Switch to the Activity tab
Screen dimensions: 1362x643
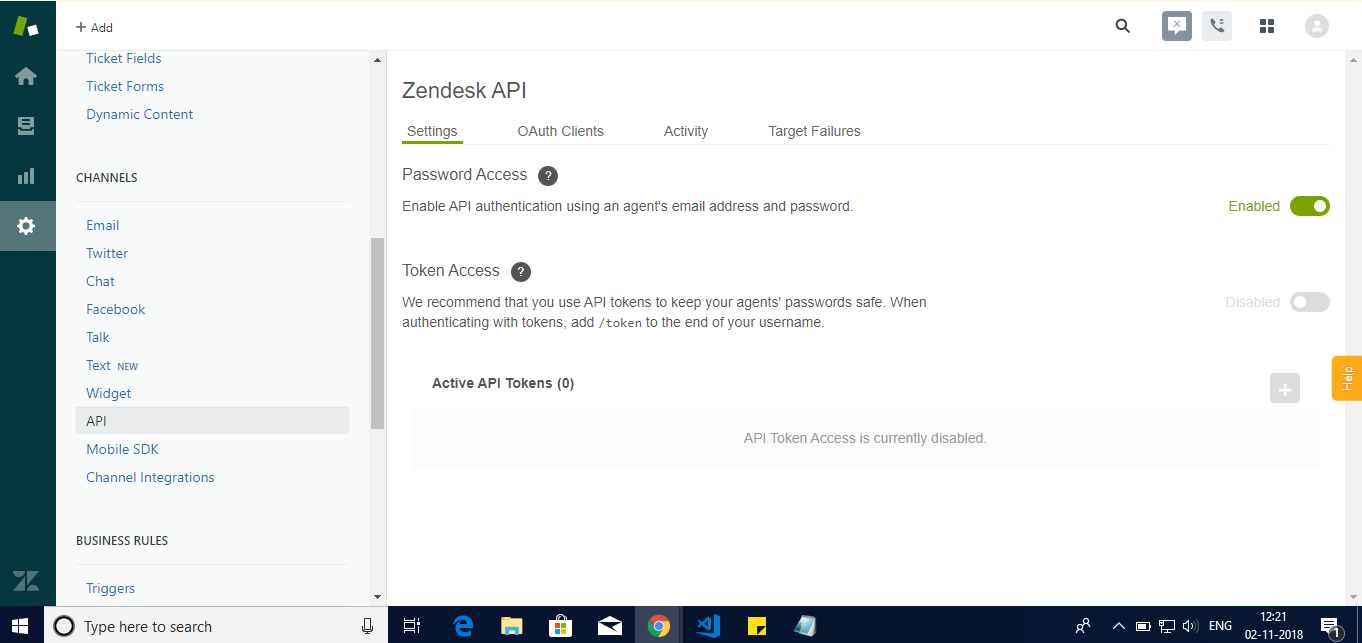click(686, 131)
